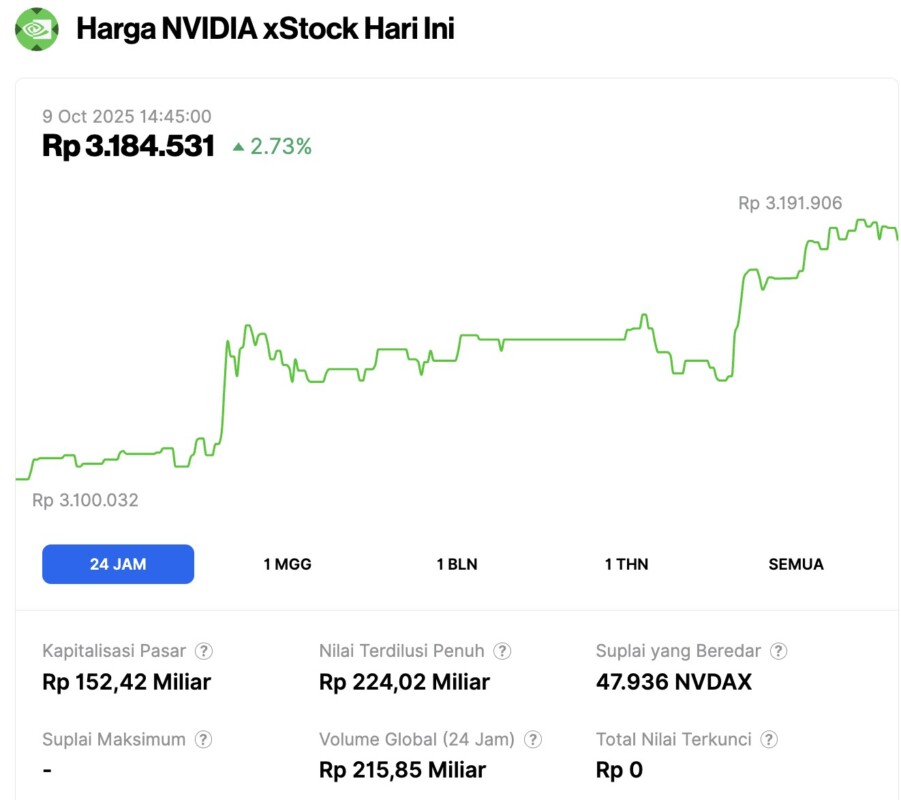This screenshot has height=800, width=901.
Task: Open the Suplai Maksimum help icon
Action: 203,740
